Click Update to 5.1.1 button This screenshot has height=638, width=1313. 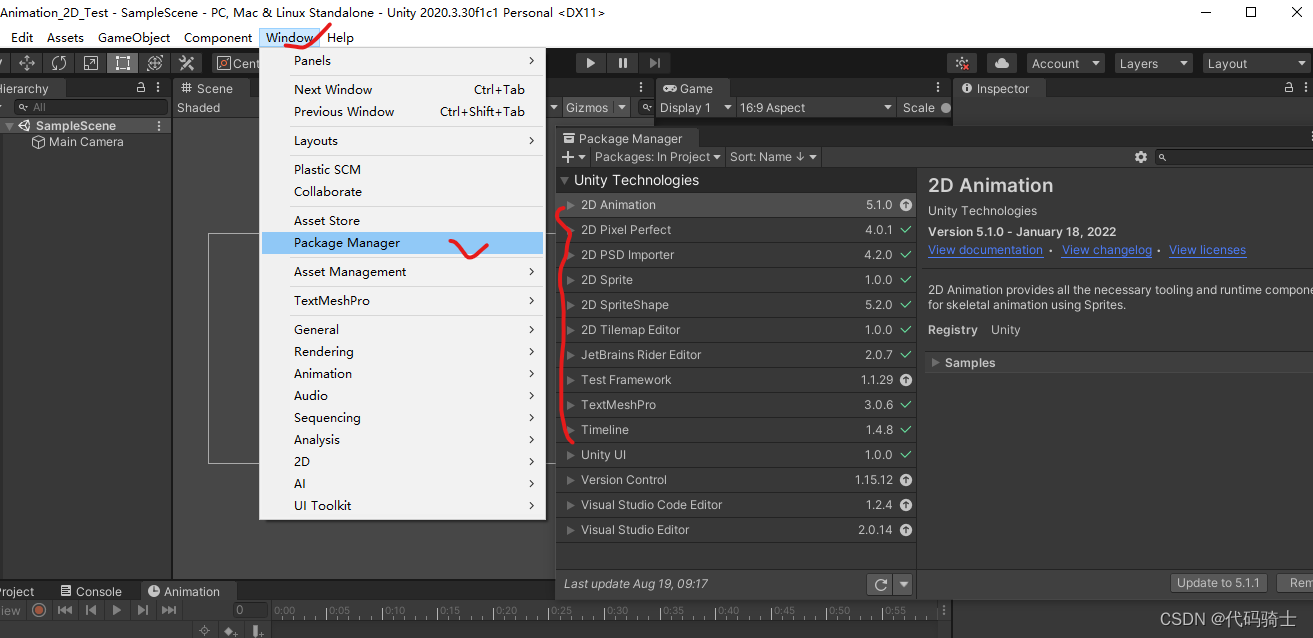click(x=1218, y=583)
